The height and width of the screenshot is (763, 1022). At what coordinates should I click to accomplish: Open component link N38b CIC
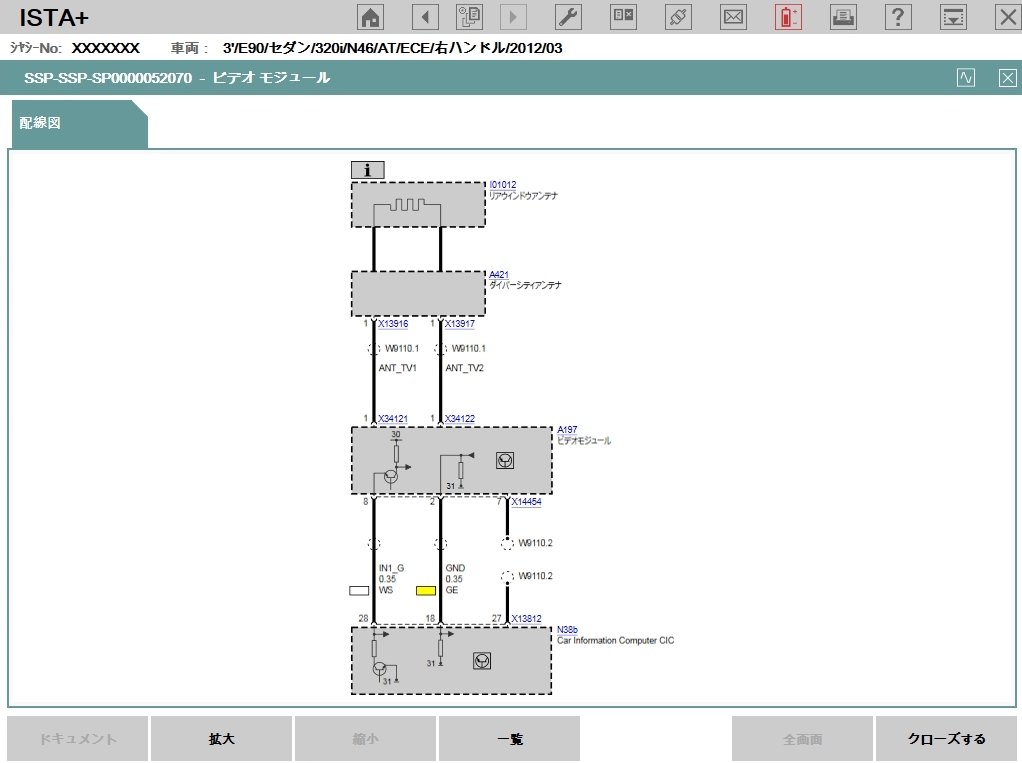coord(567,629)
